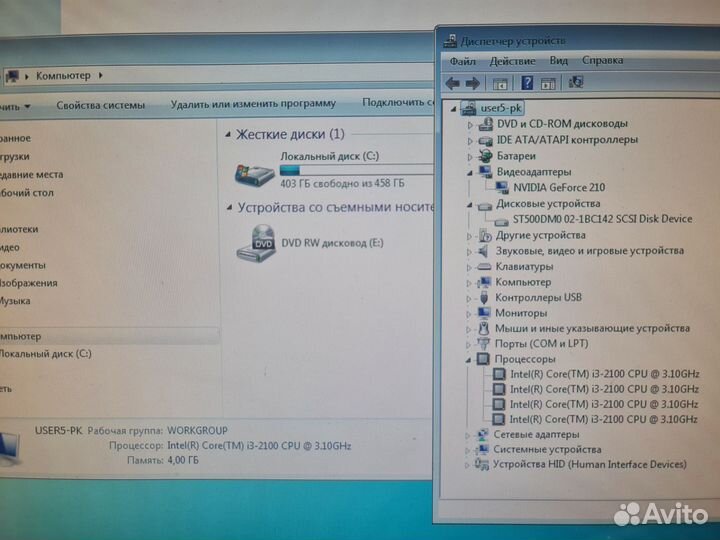The width and height of the screenshot is (720, 540).
Task: Click the Контроллеры USB icon
Action: (x=484, y=298)
